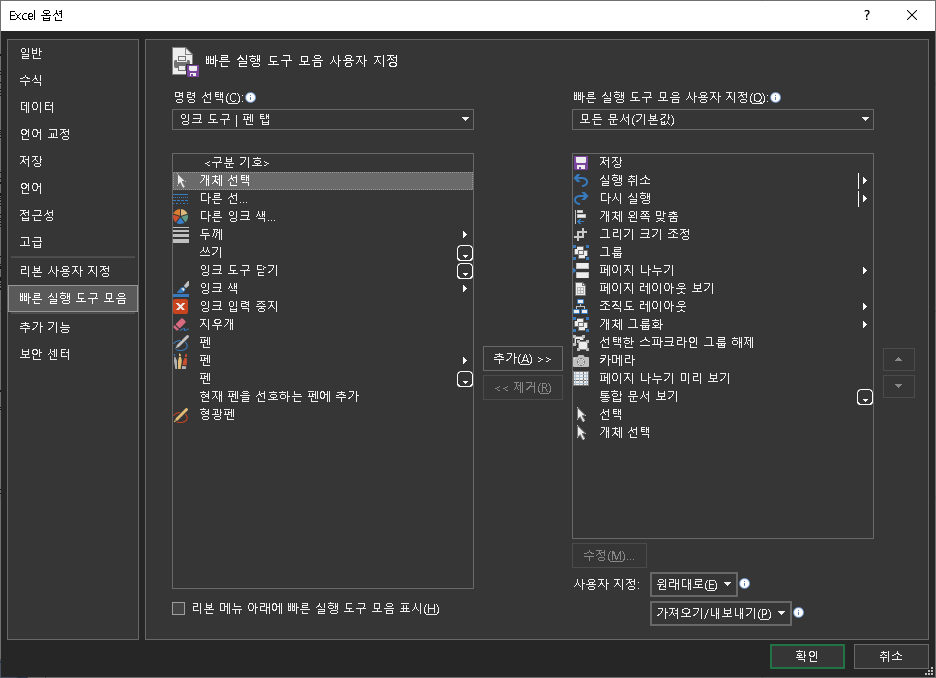Open the 모든 문서(기본값) dropdown
The height and width of the screenshot is (678, 936).
click(x=723, y=119)
